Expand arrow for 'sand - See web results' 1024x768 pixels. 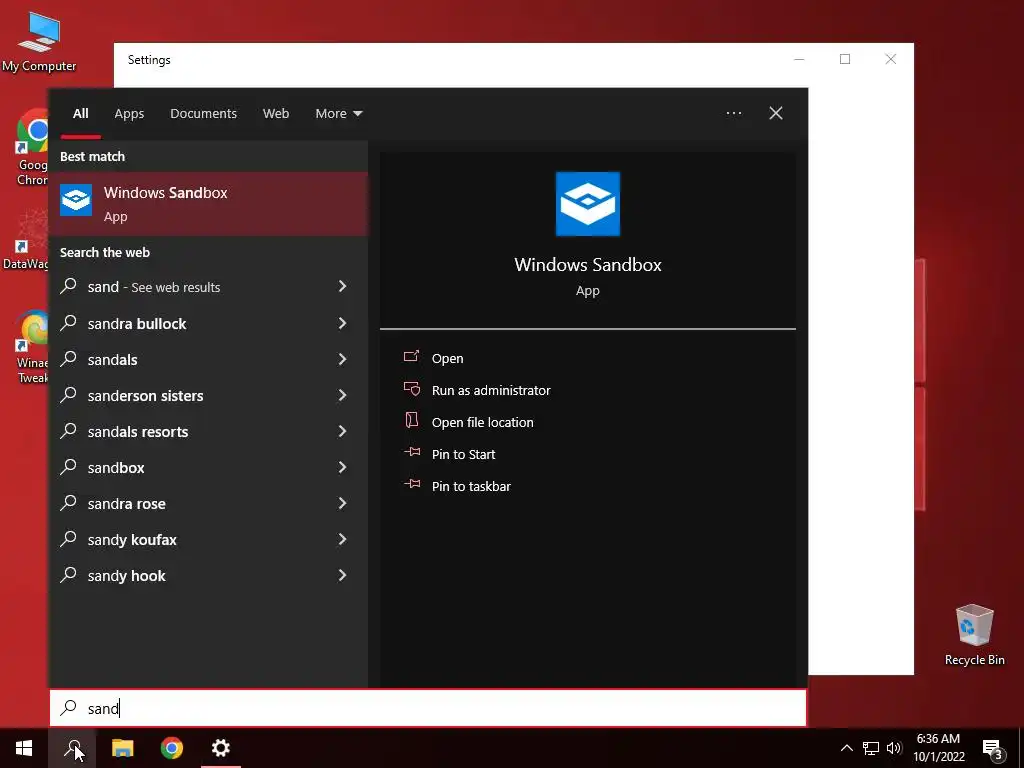342,286
